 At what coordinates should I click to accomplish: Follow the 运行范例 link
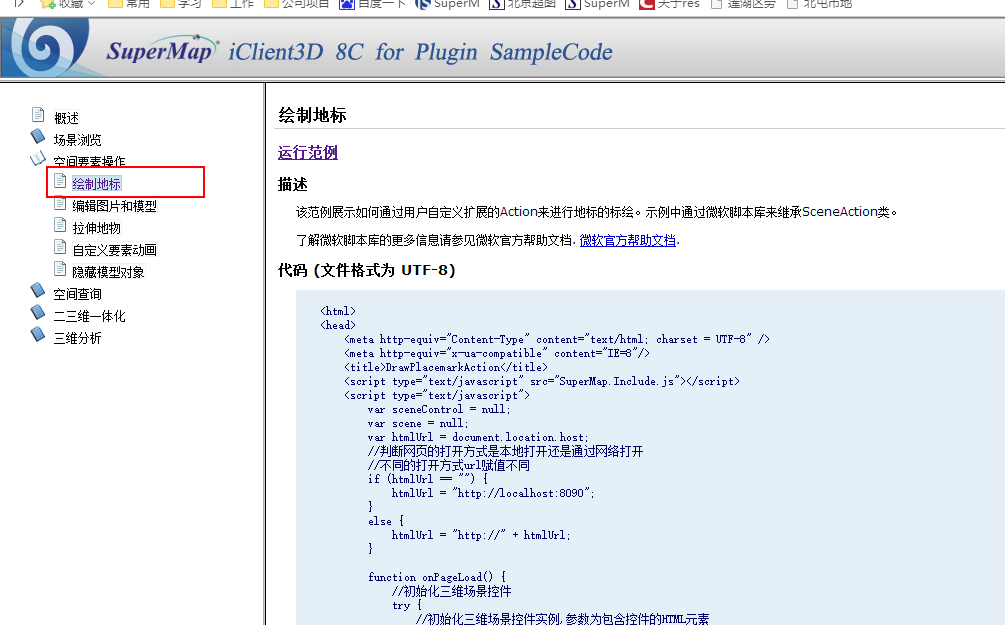pyautogui.click(x=308, y=153)
